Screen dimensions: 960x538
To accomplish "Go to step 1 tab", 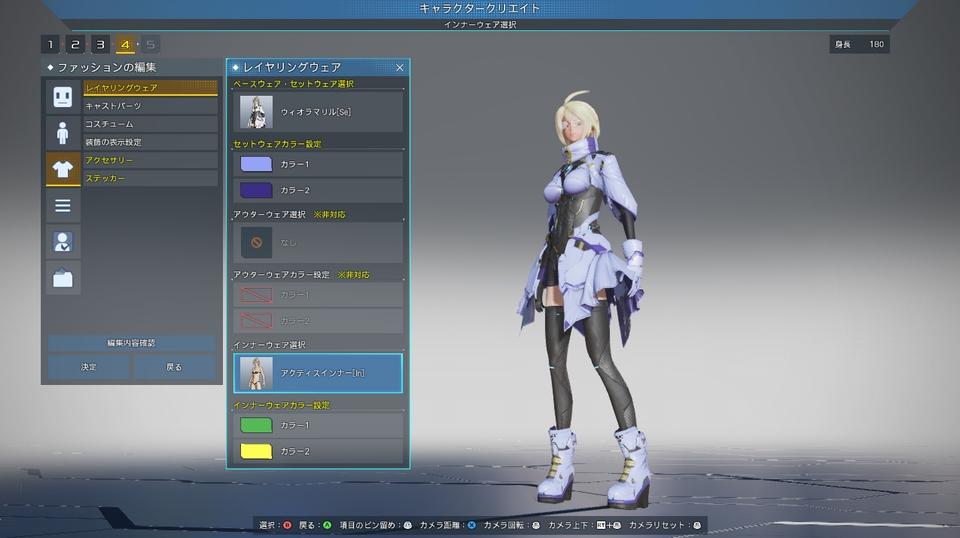I will (x=50, y=44).
